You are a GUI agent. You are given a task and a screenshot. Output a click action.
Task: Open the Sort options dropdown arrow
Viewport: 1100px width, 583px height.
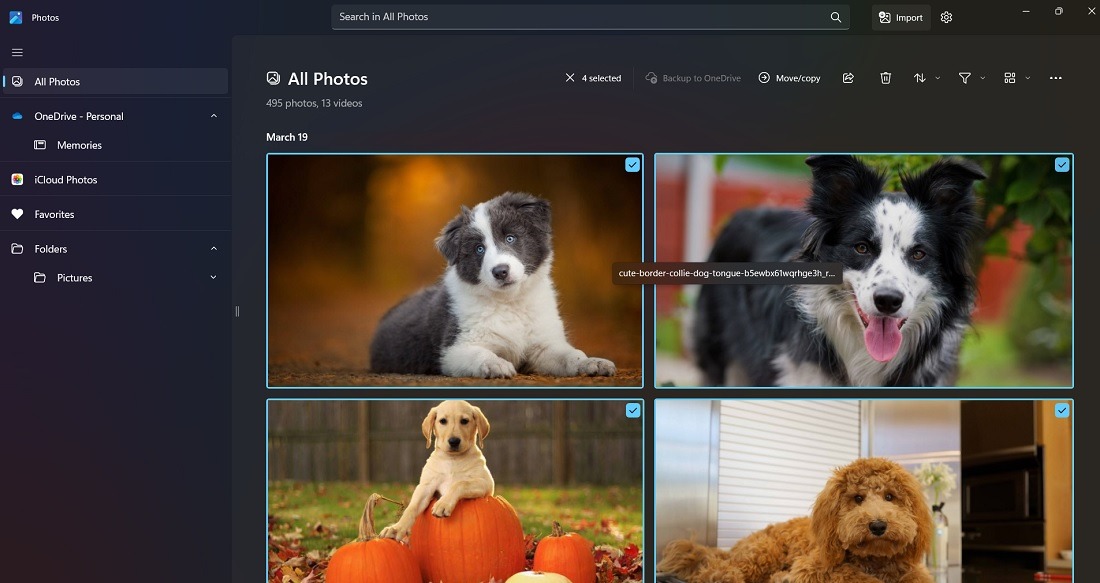click(x=937, y=77)
